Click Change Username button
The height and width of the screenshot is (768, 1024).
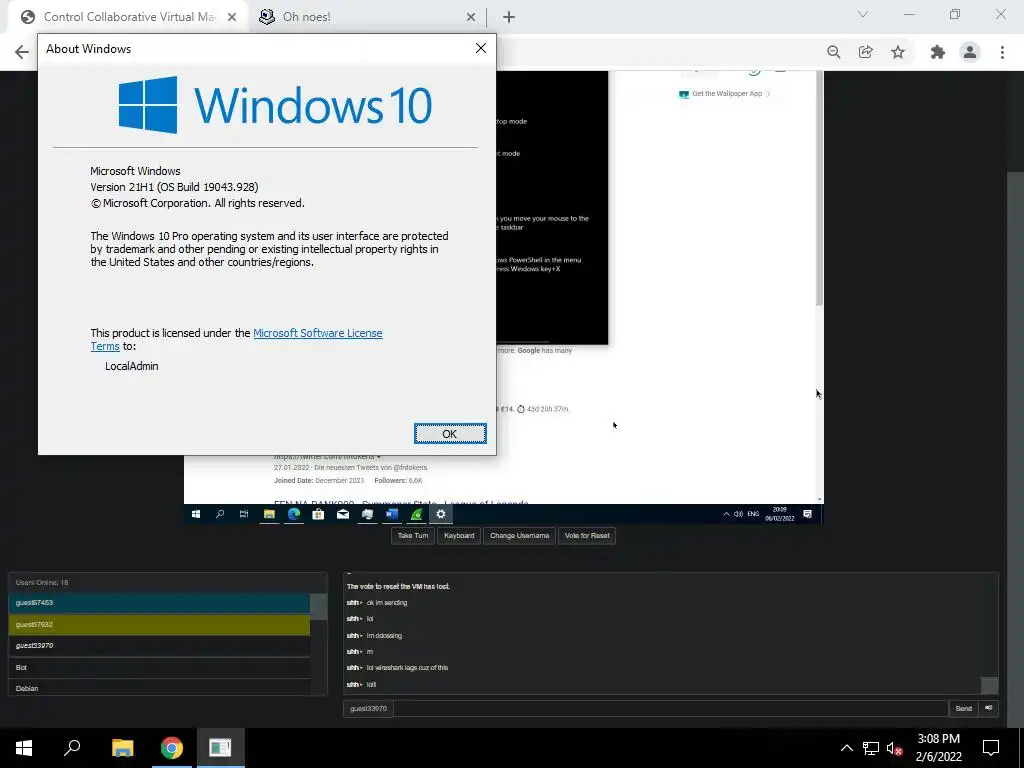click(x=519, y=536)
